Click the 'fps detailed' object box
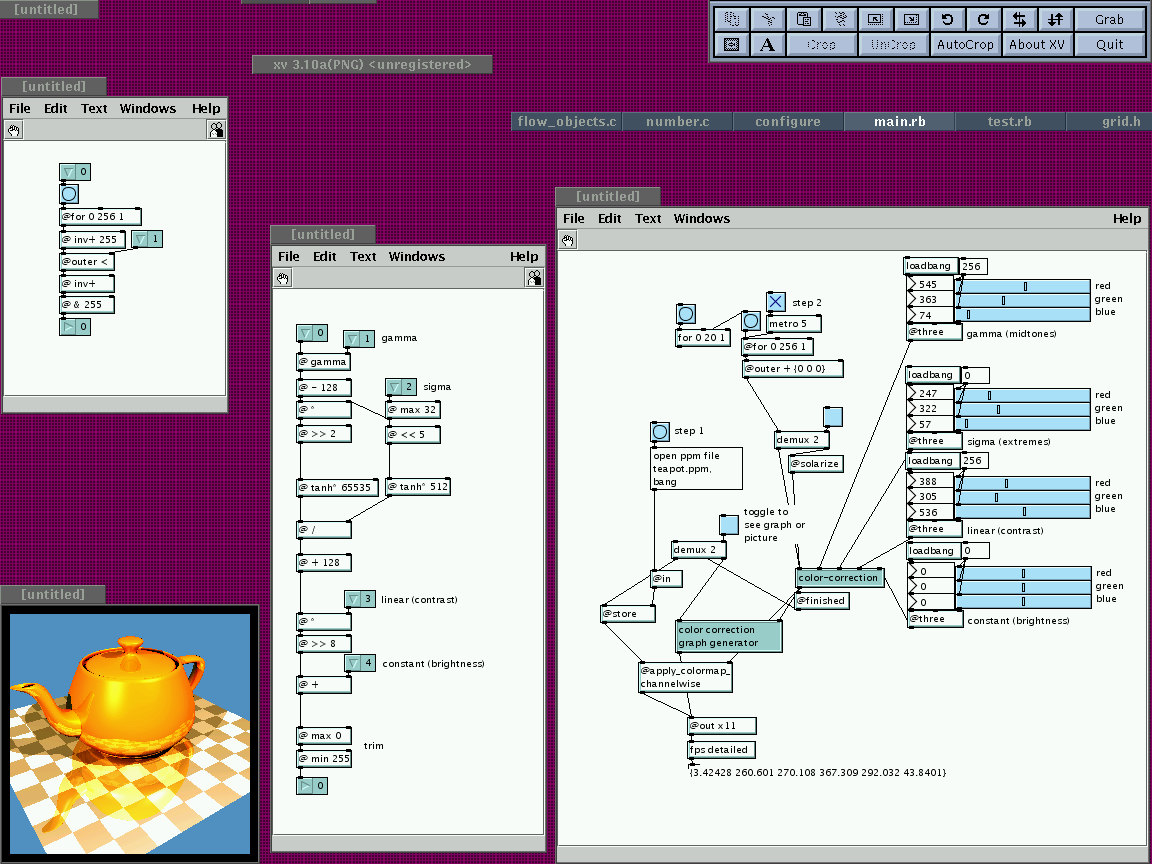Image resolution: width=1152 pixels, height=864 pixels. click(721, 749)
